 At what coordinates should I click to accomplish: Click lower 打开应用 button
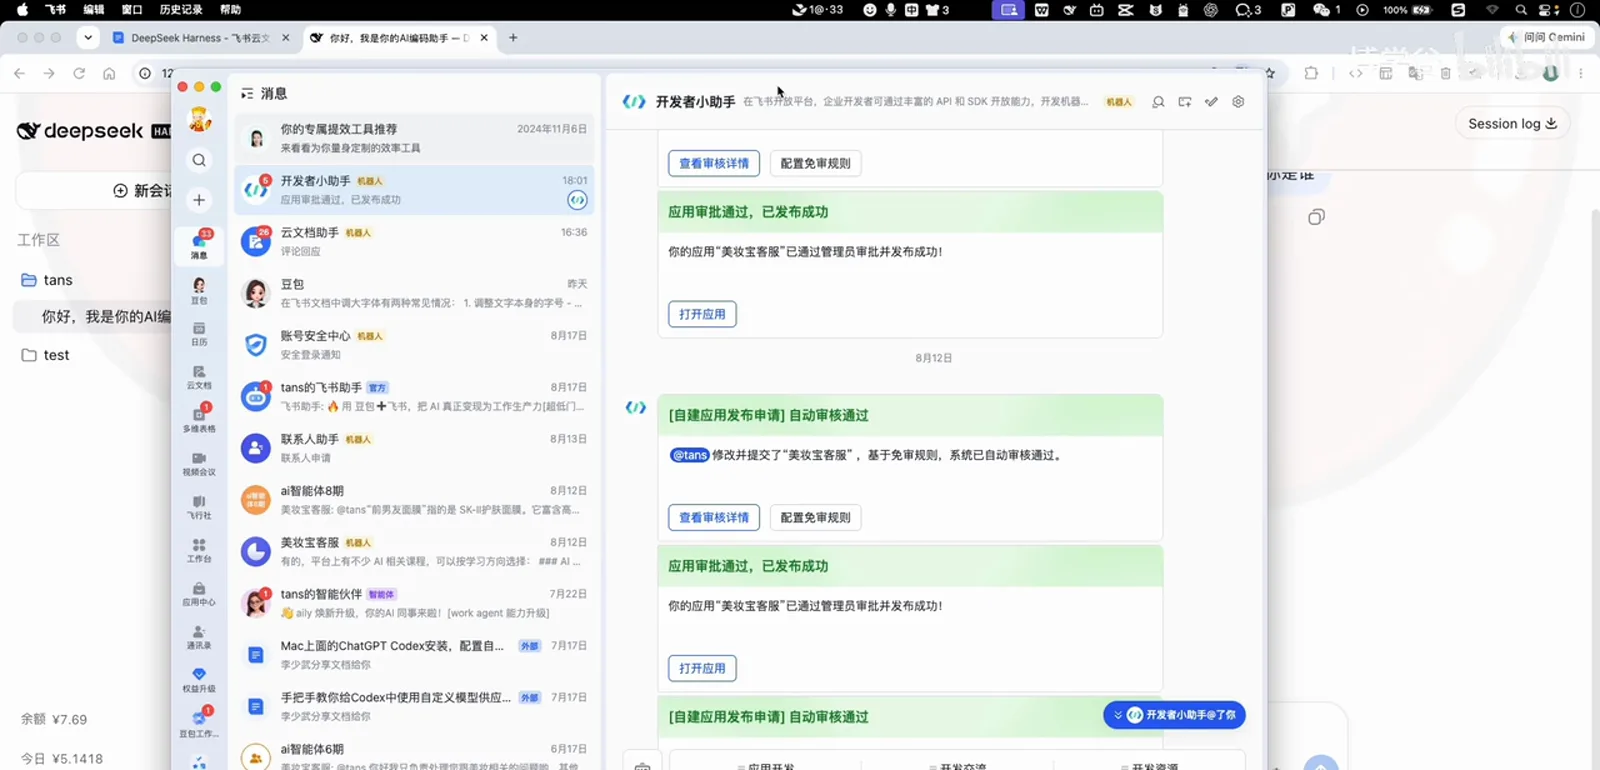(702, 668)
